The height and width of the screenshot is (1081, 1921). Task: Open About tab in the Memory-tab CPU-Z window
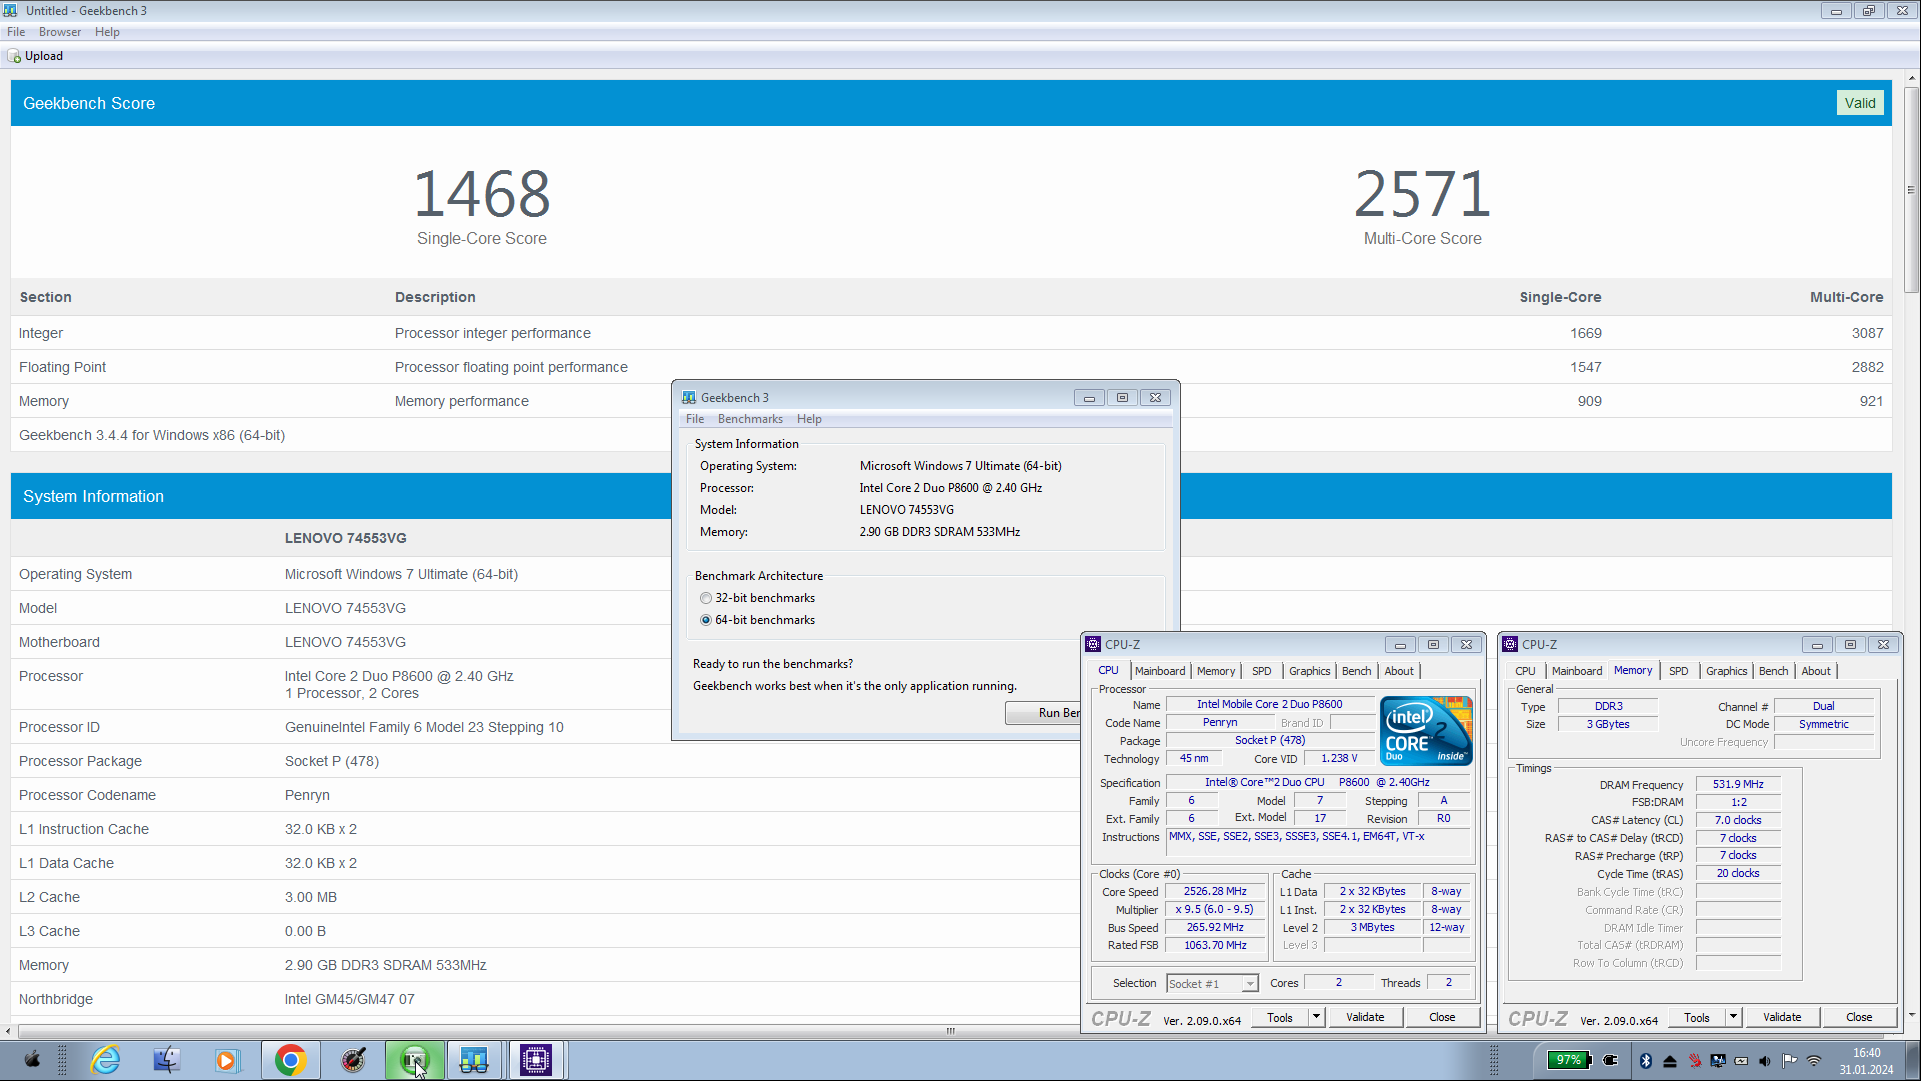point(1816,671)
